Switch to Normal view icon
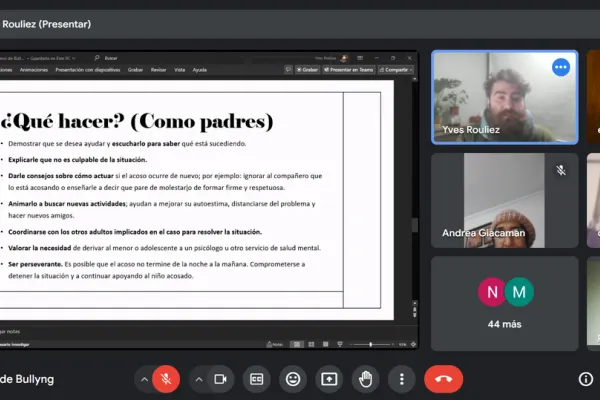 [x=297, y=344]
